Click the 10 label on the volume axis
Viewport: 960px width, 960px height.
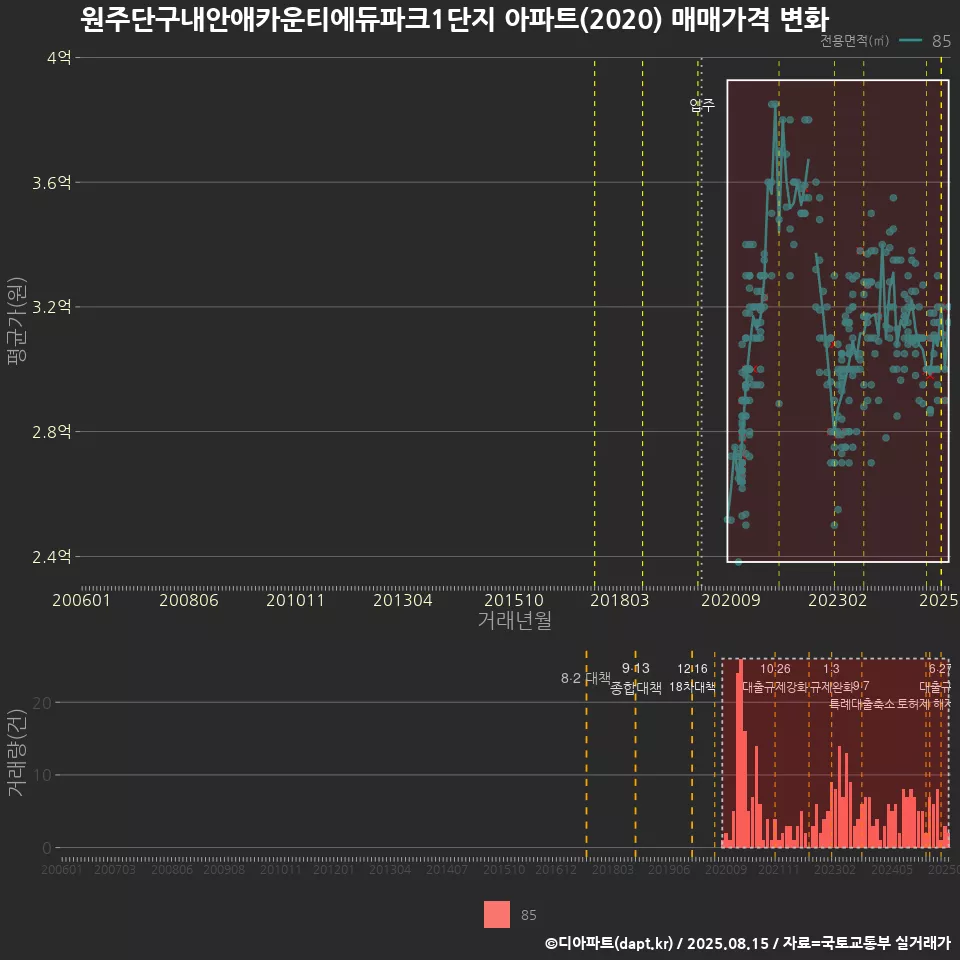42,775
